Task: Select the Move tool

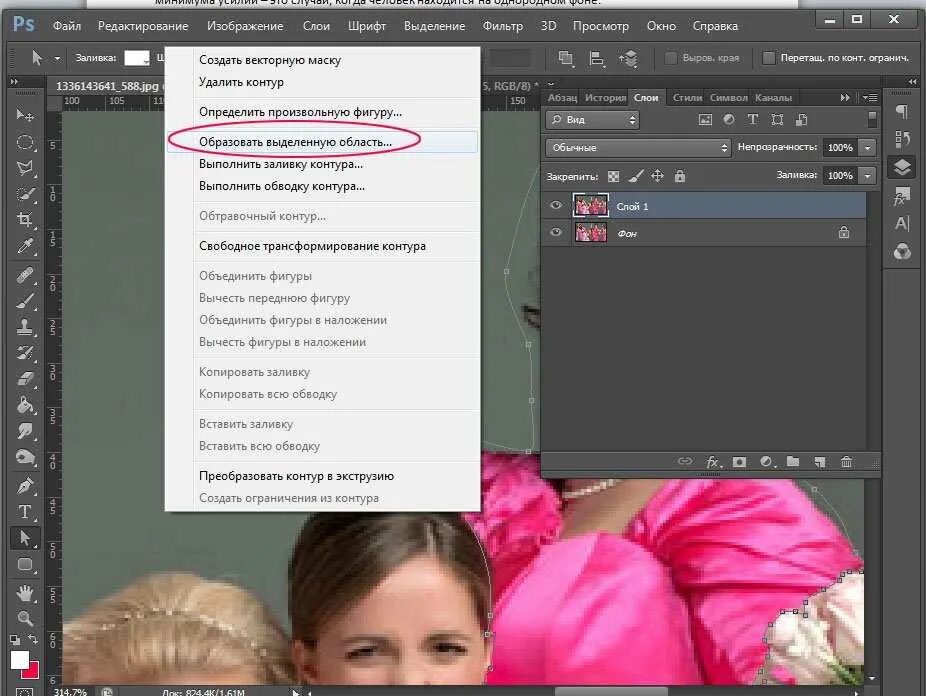Action: tap(25, 115)
